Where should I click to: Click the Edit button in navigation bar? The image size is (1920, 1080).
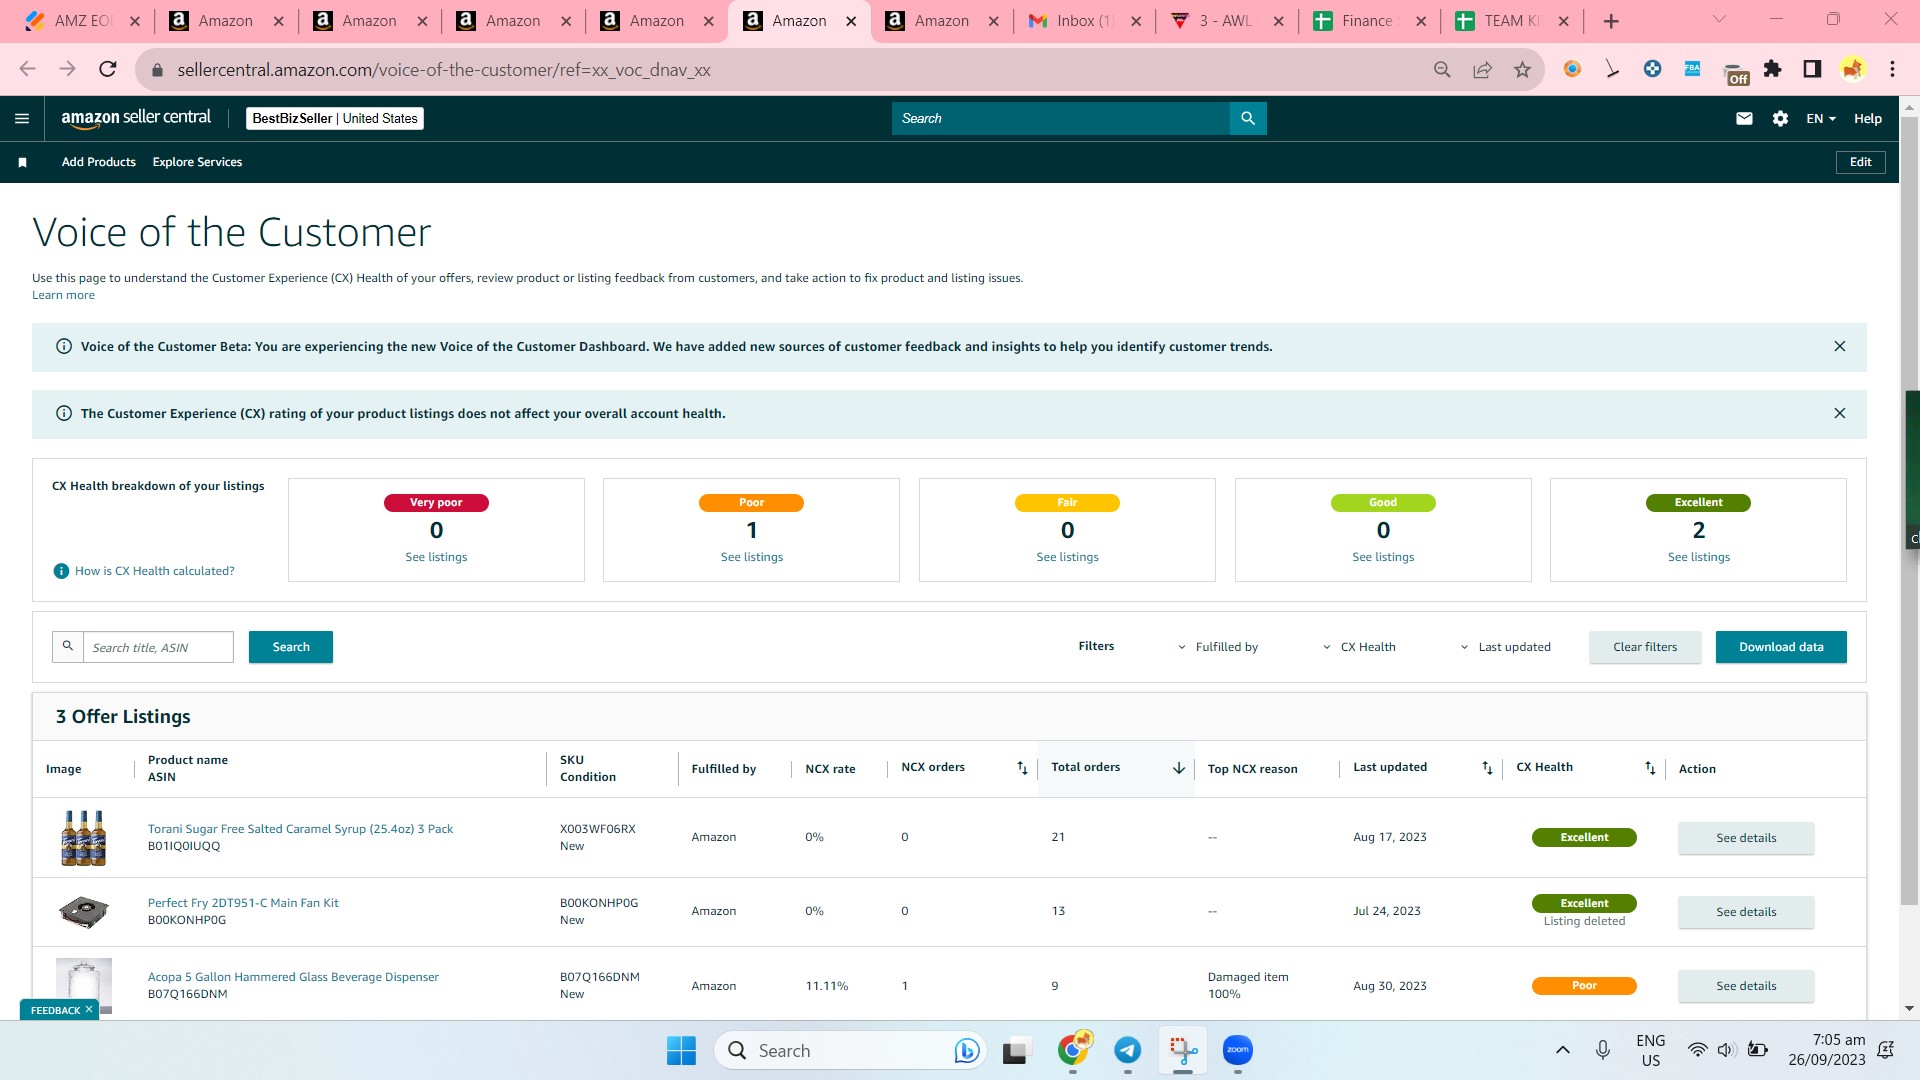coord(1860,162)
